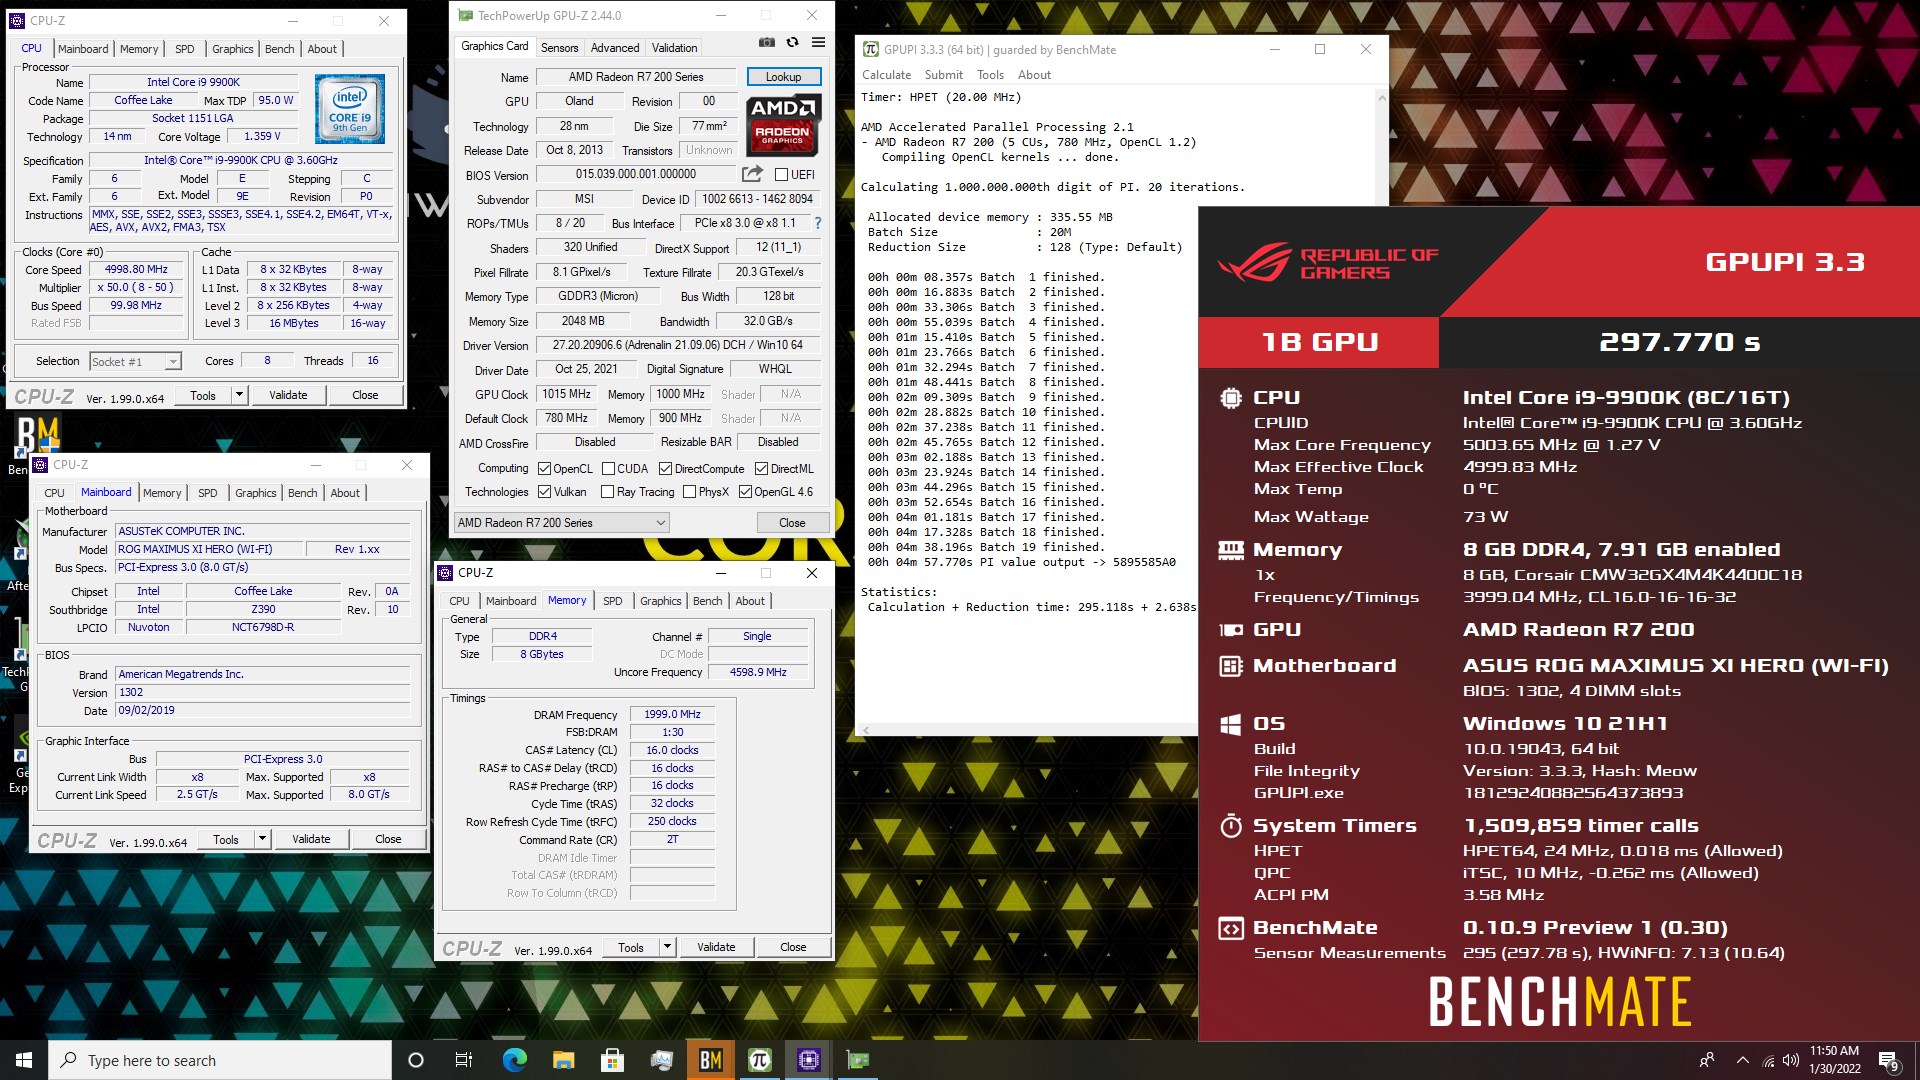
Task: Open the volume speaker tray icon
Action: pos(1790,1060)
